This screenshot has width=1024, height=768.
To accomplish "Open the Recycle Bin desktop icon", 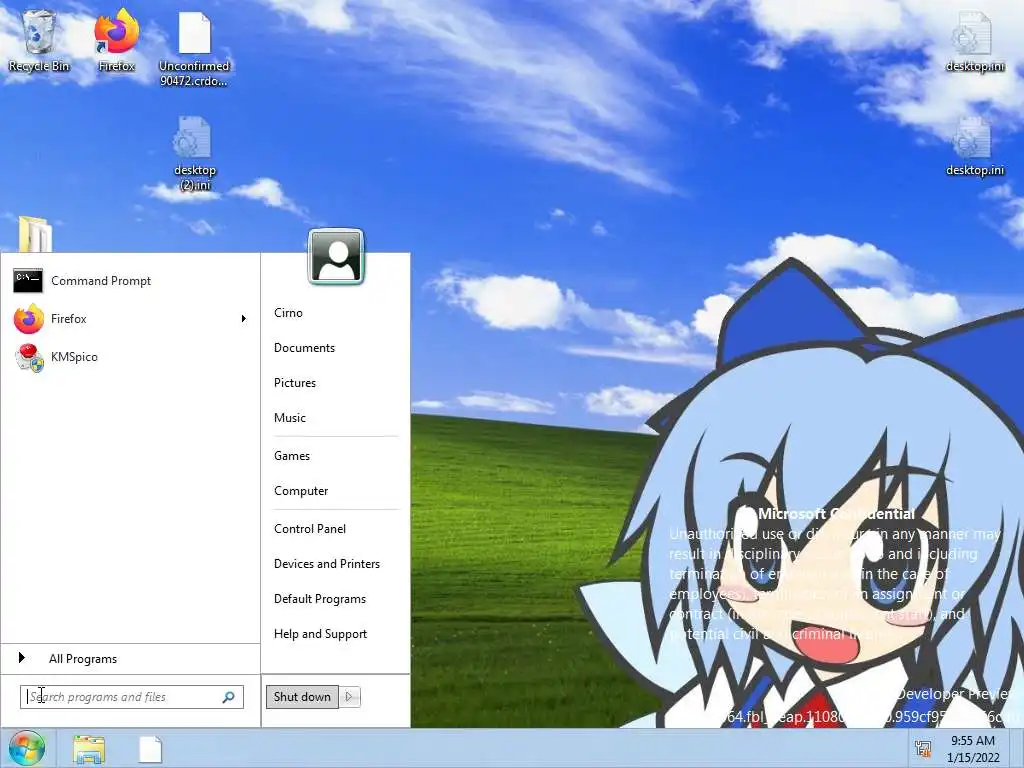I will tap(39, 40).
